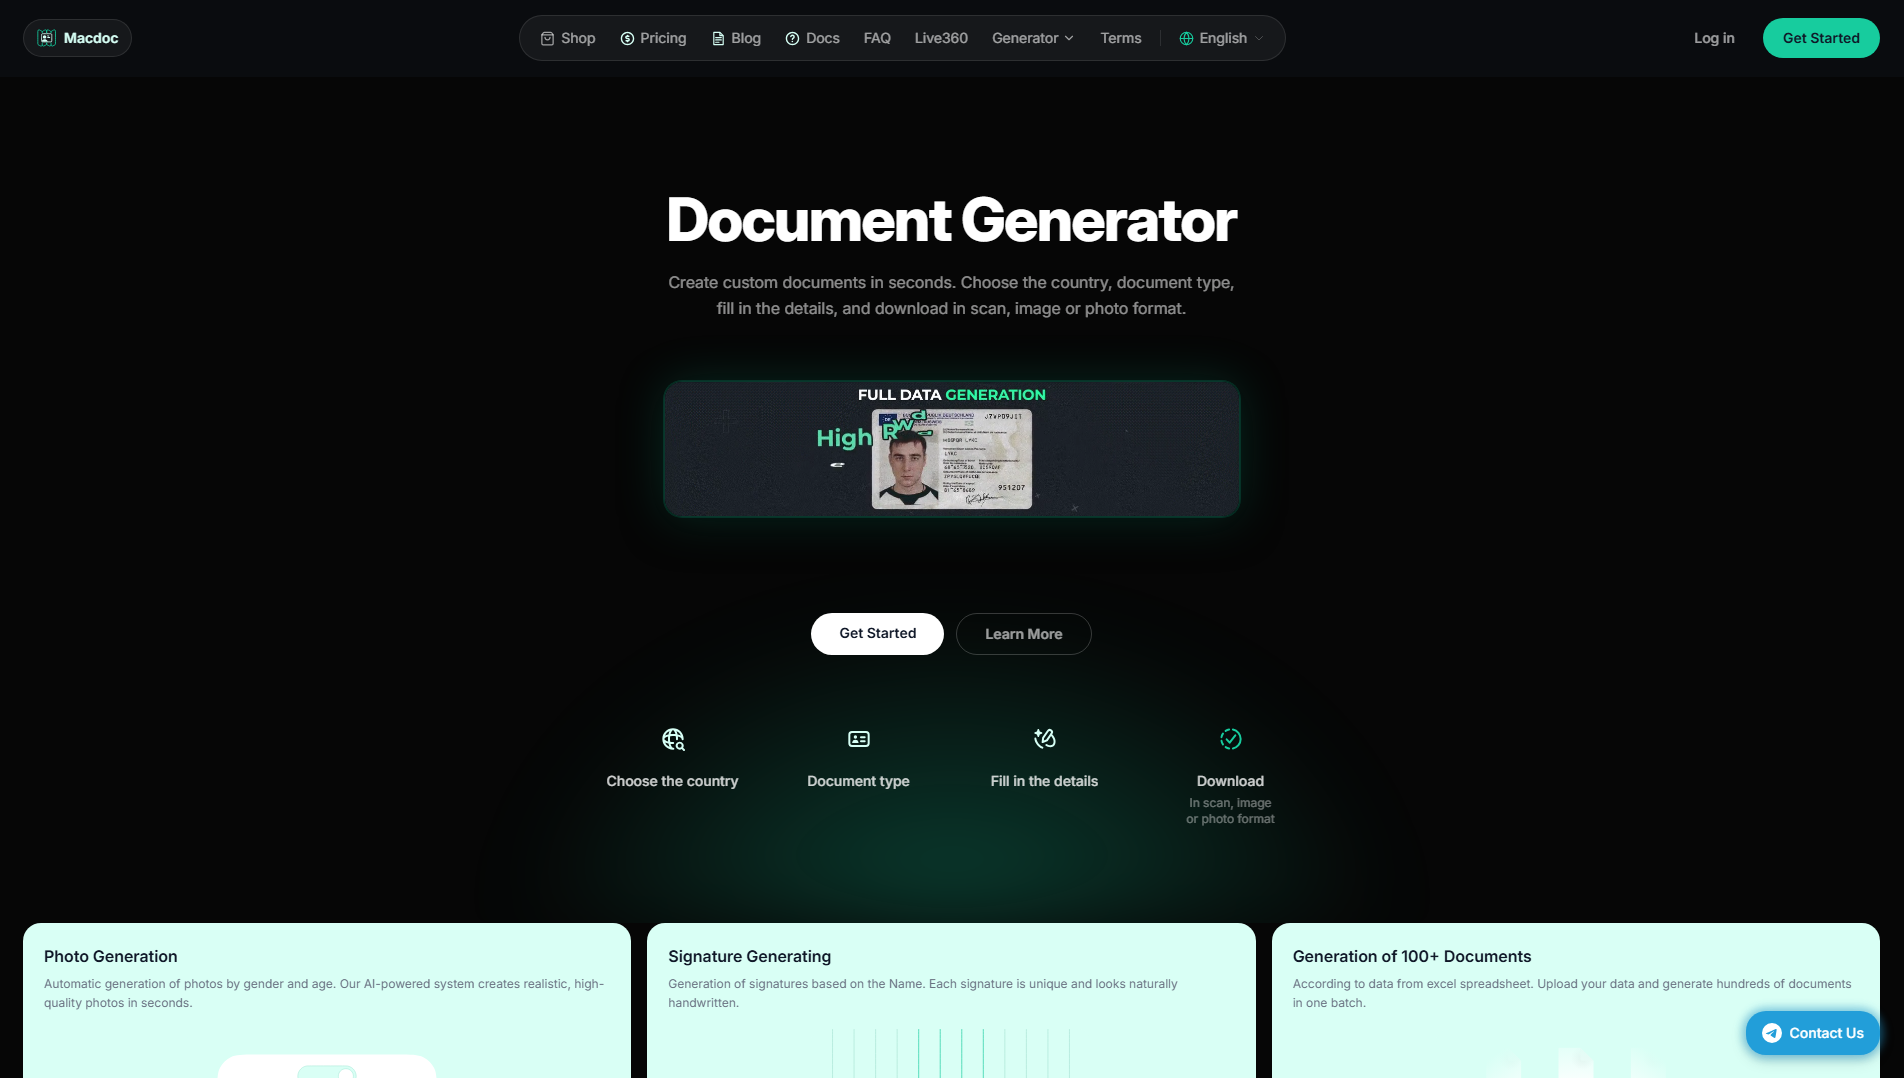Click the Macdoc logo icon

point(46,38)
